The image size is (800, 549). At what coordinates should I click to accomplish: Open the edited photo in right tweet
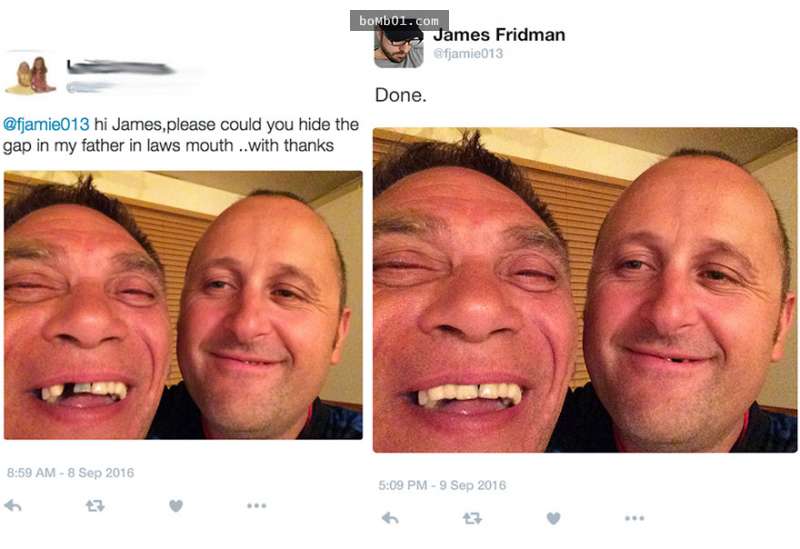pyautogui.click(x=585, y=290)
